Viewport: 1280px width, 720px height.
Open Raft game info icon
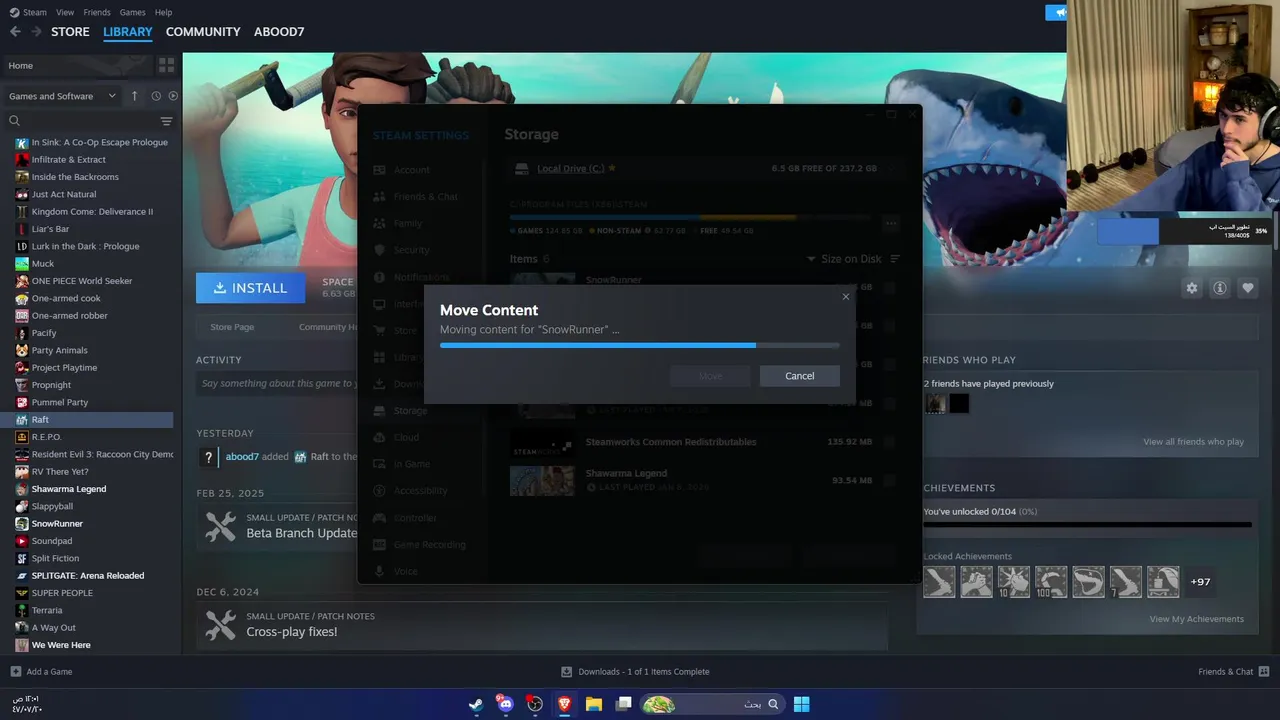coord(1220,288)
